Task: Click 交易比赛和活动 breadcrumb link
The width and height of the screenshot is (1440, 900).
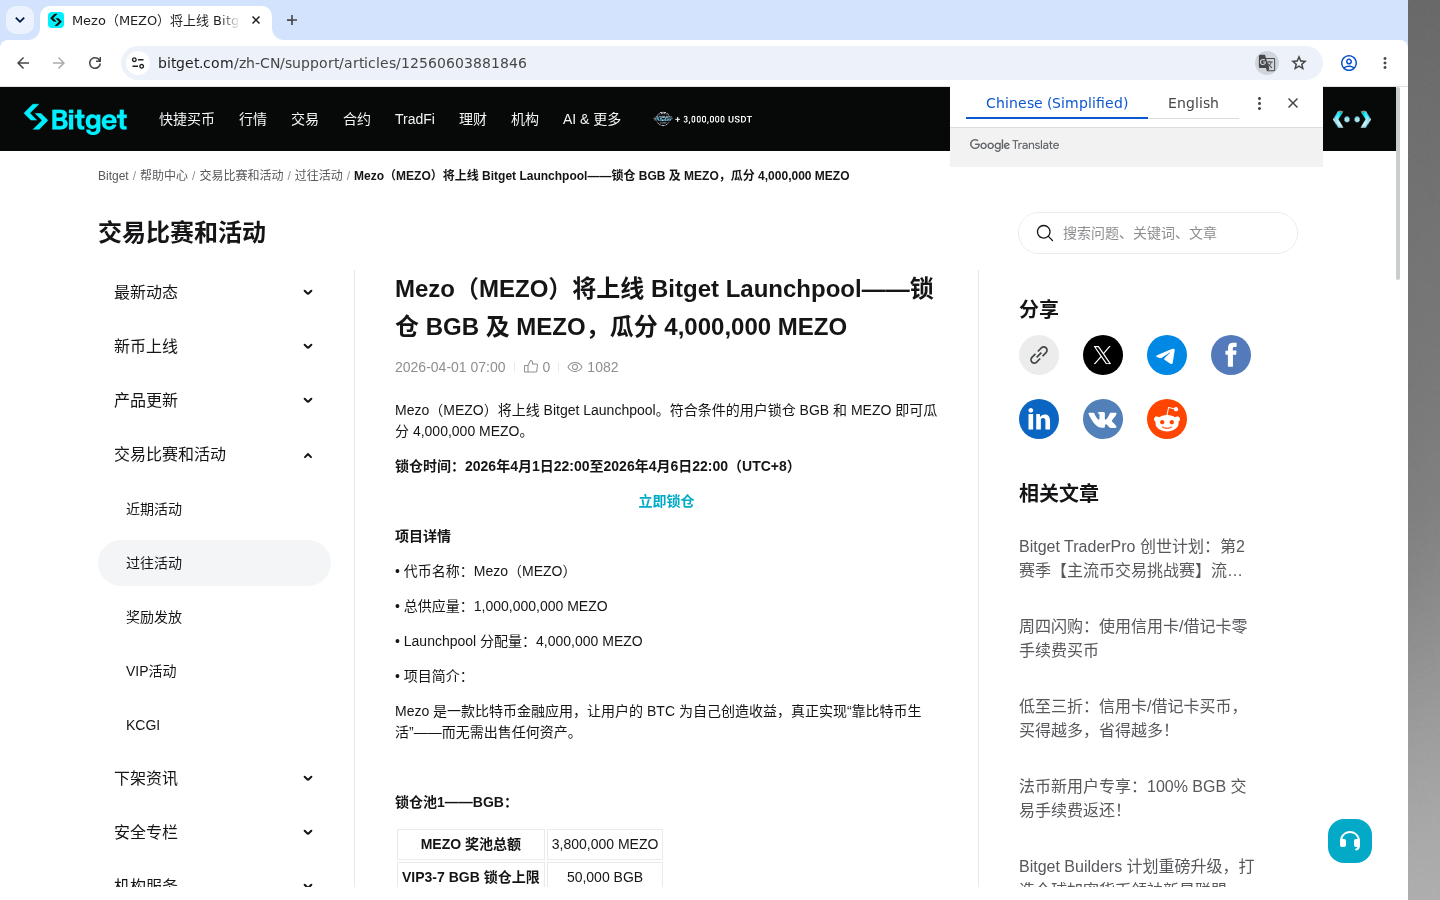Action: (241, 176)
